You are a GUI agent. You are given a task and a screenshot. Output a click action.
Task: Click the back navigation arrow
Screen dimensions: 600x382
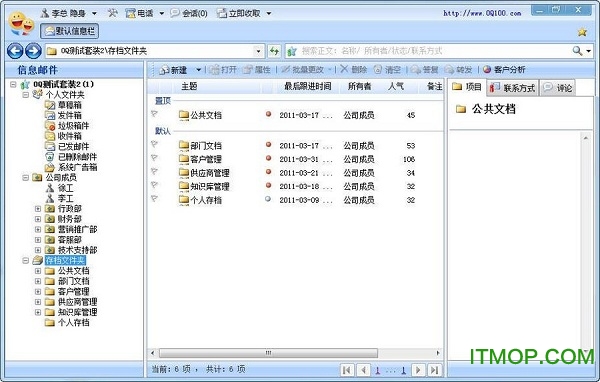[15, 51]
